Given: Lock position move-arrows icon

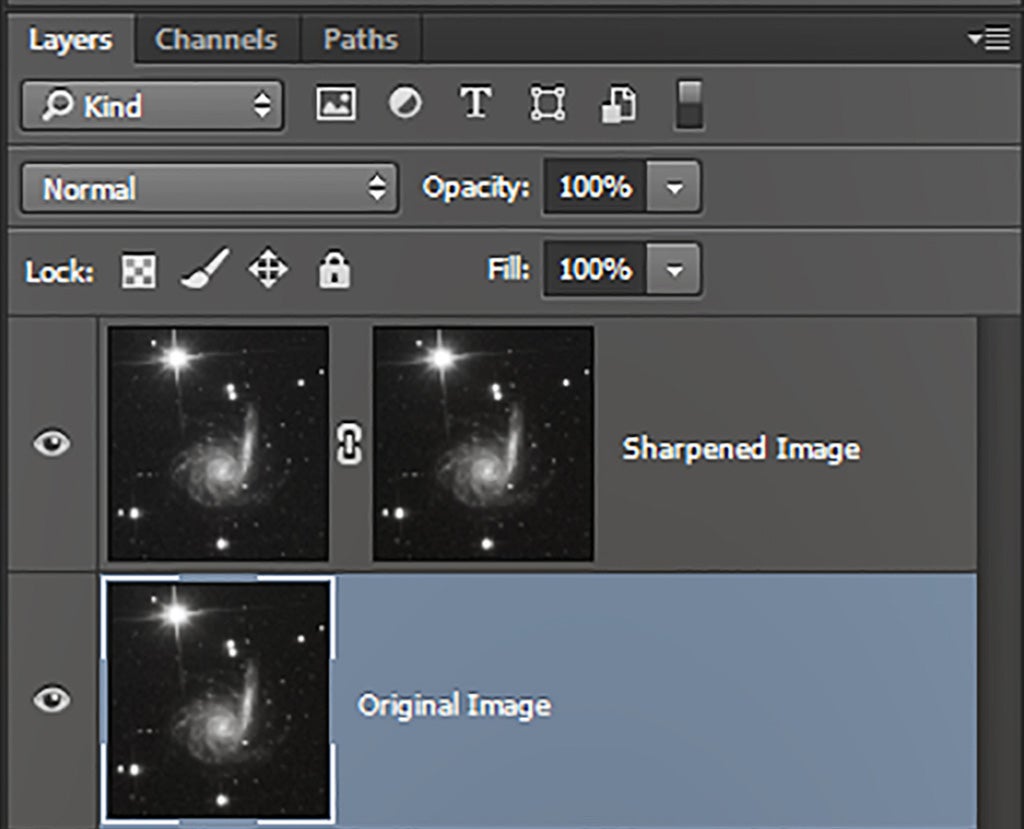Looking at the screenshot, I should tap(268, 269).
